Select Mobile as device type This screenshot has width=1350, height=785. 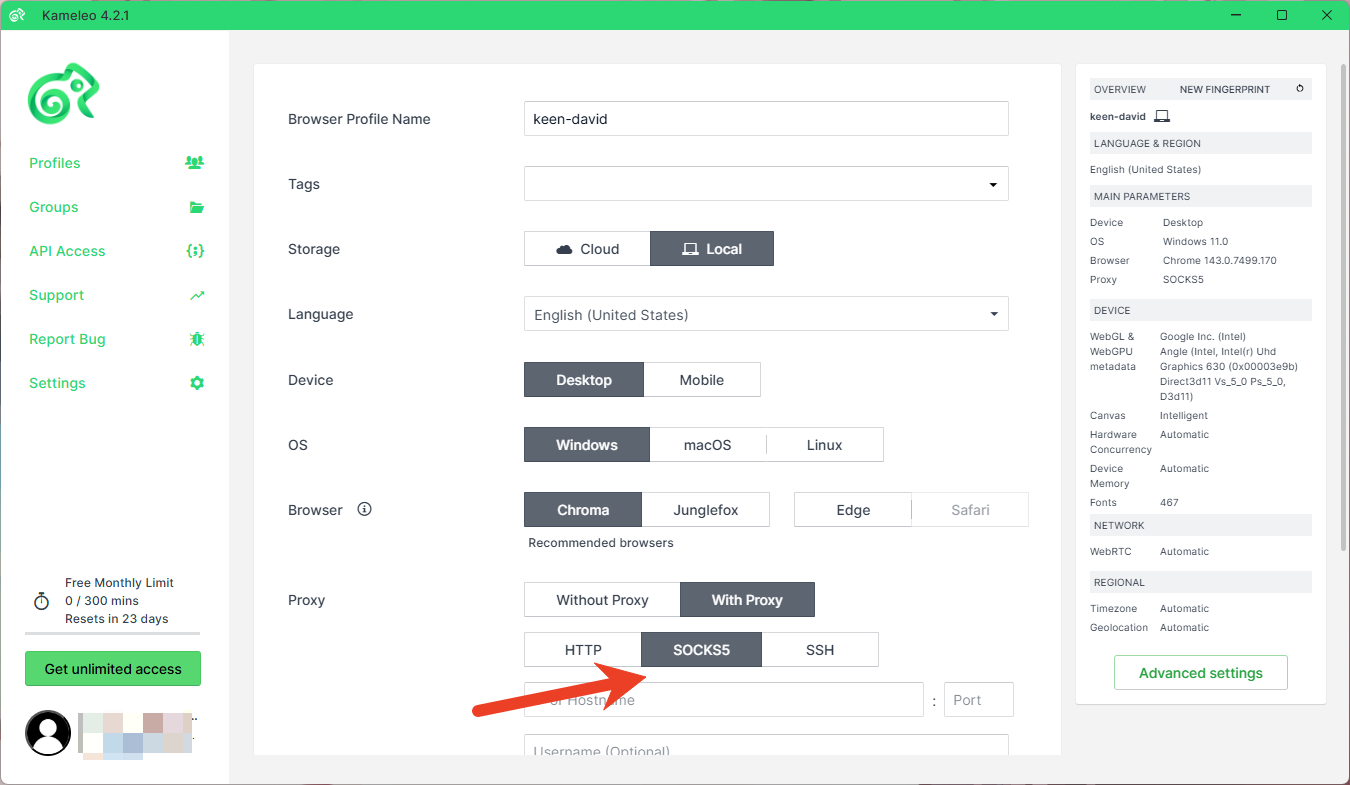(x=701, y=380)
